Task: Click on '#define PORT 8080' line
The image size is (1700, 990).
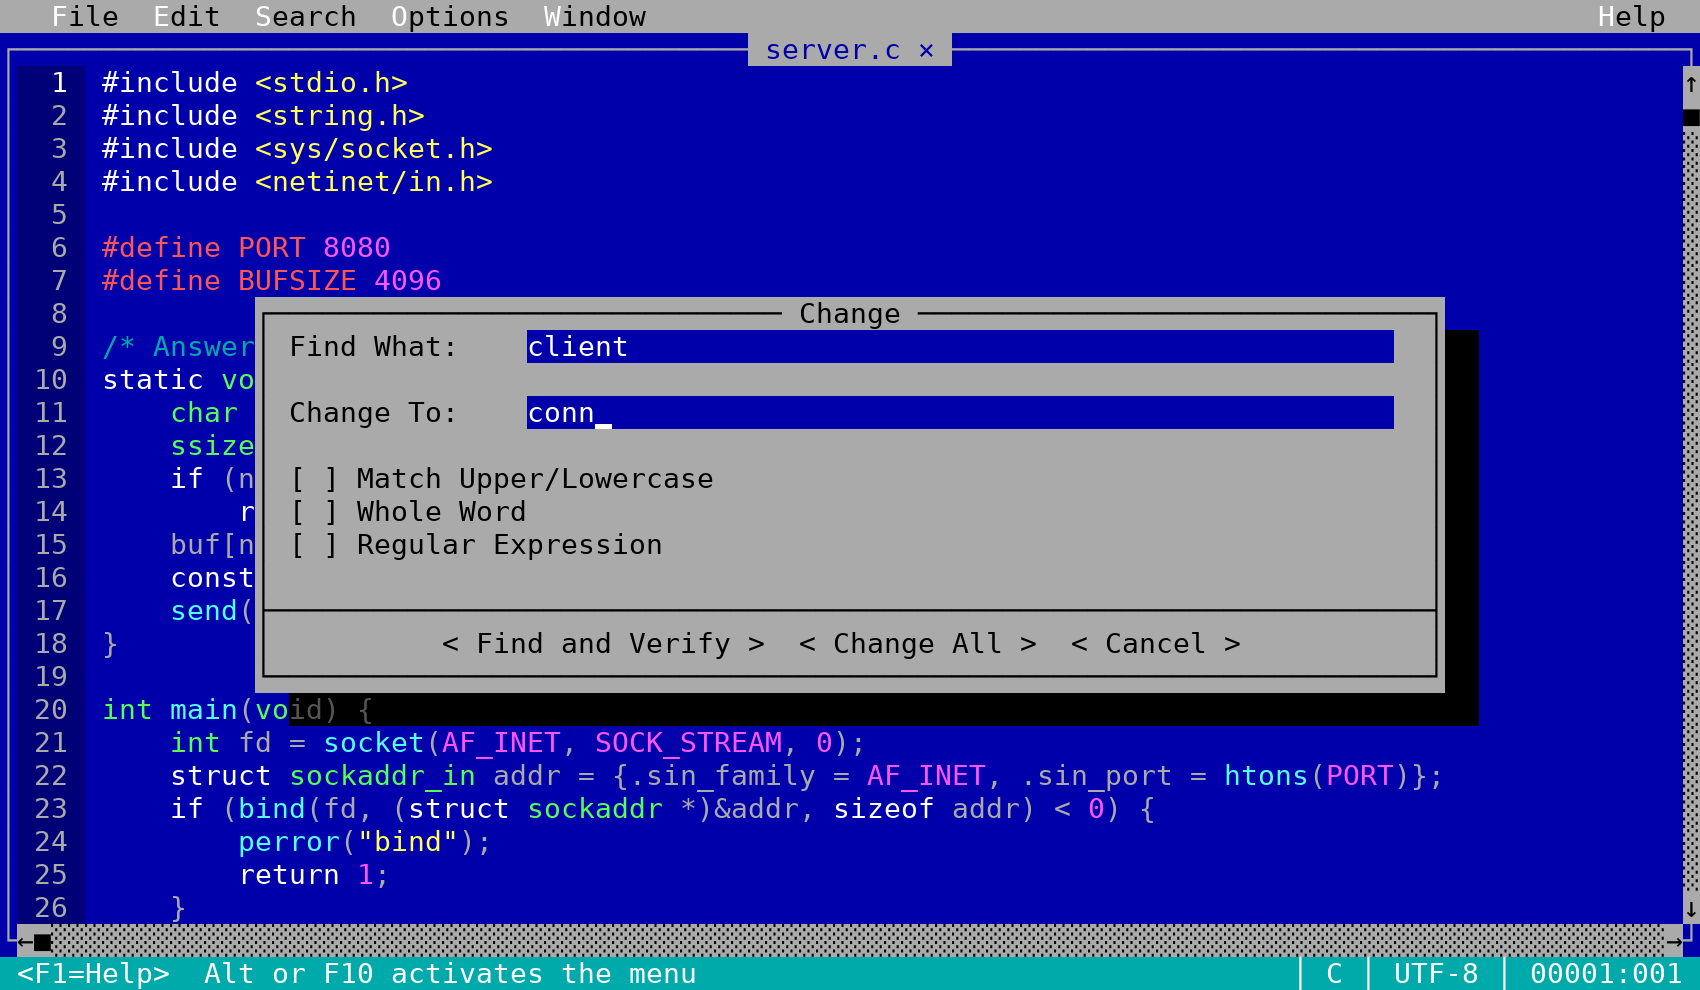Action: (x=246, y=248)
